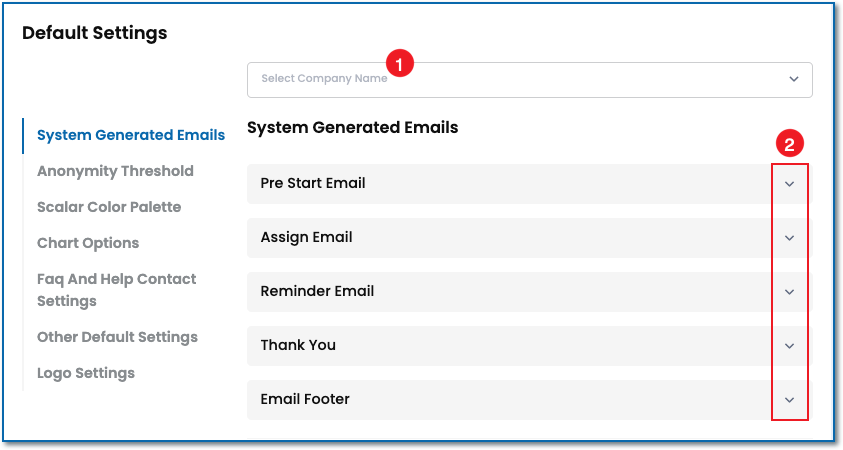Select the System Generated Emails sidebar item
The width and height of the screenshot is (843, 450).
131,135
